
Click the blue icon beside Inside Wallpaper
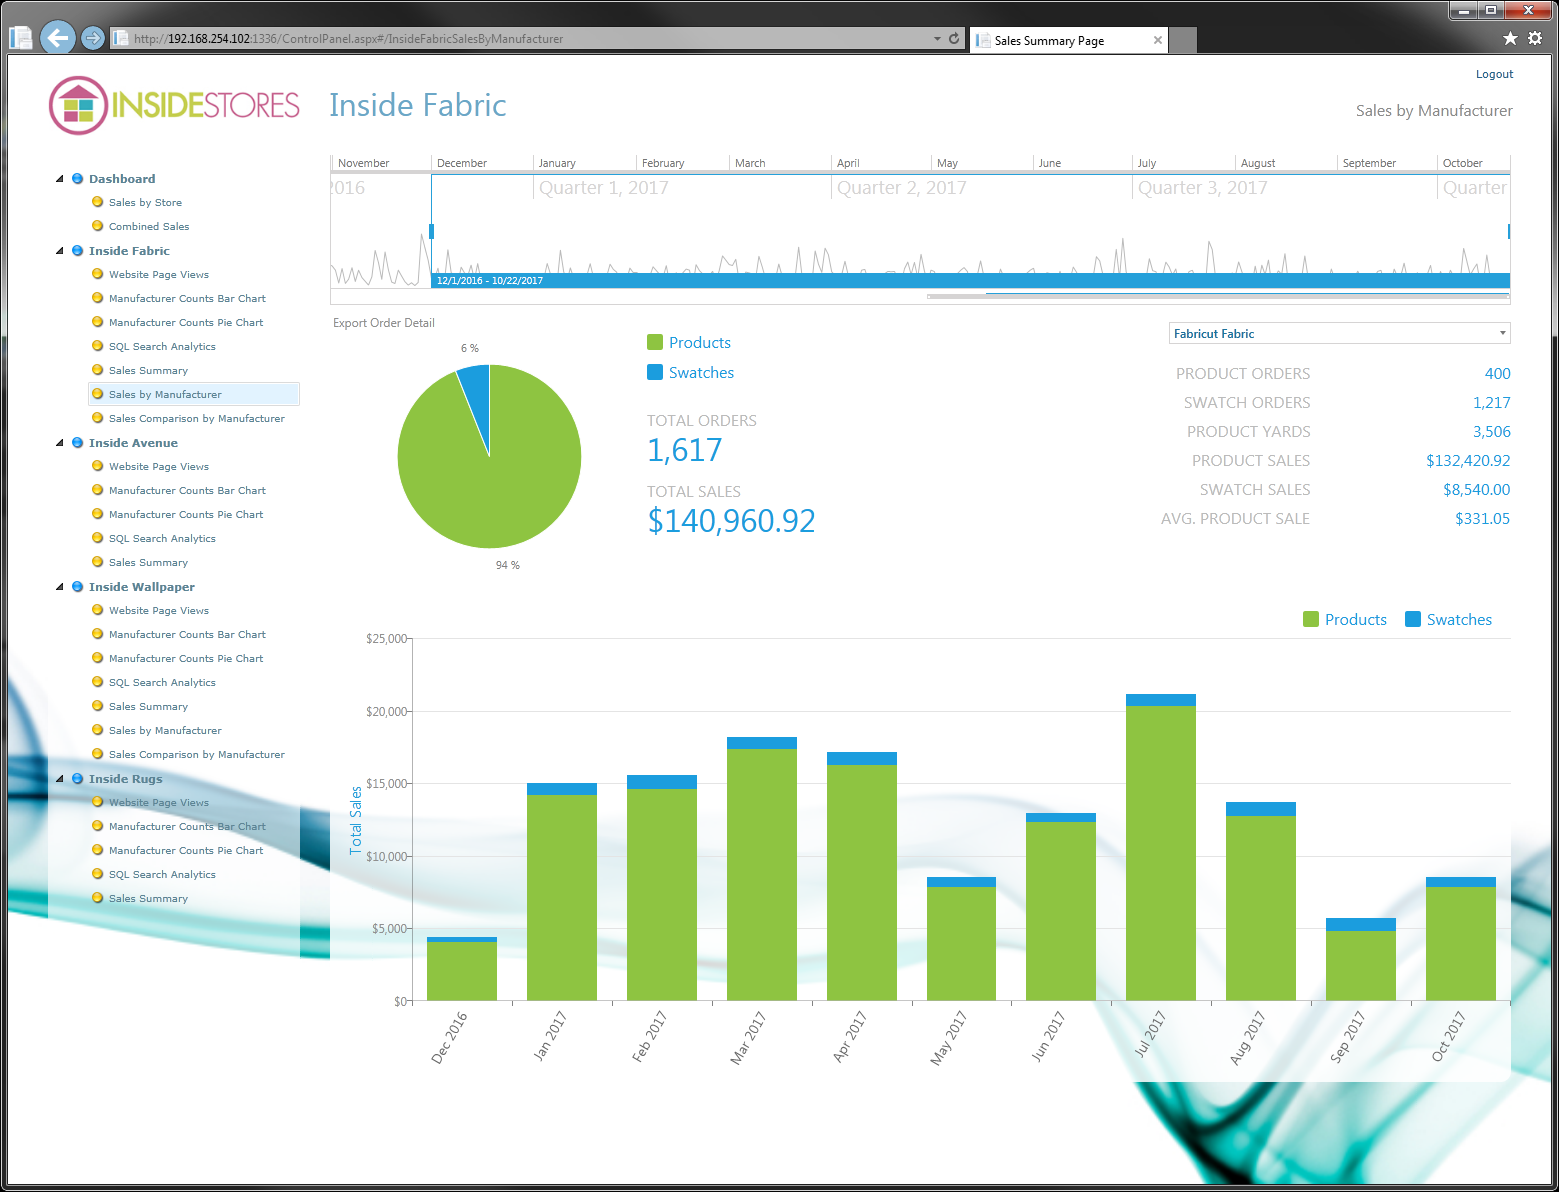click(x=77, y=587)
